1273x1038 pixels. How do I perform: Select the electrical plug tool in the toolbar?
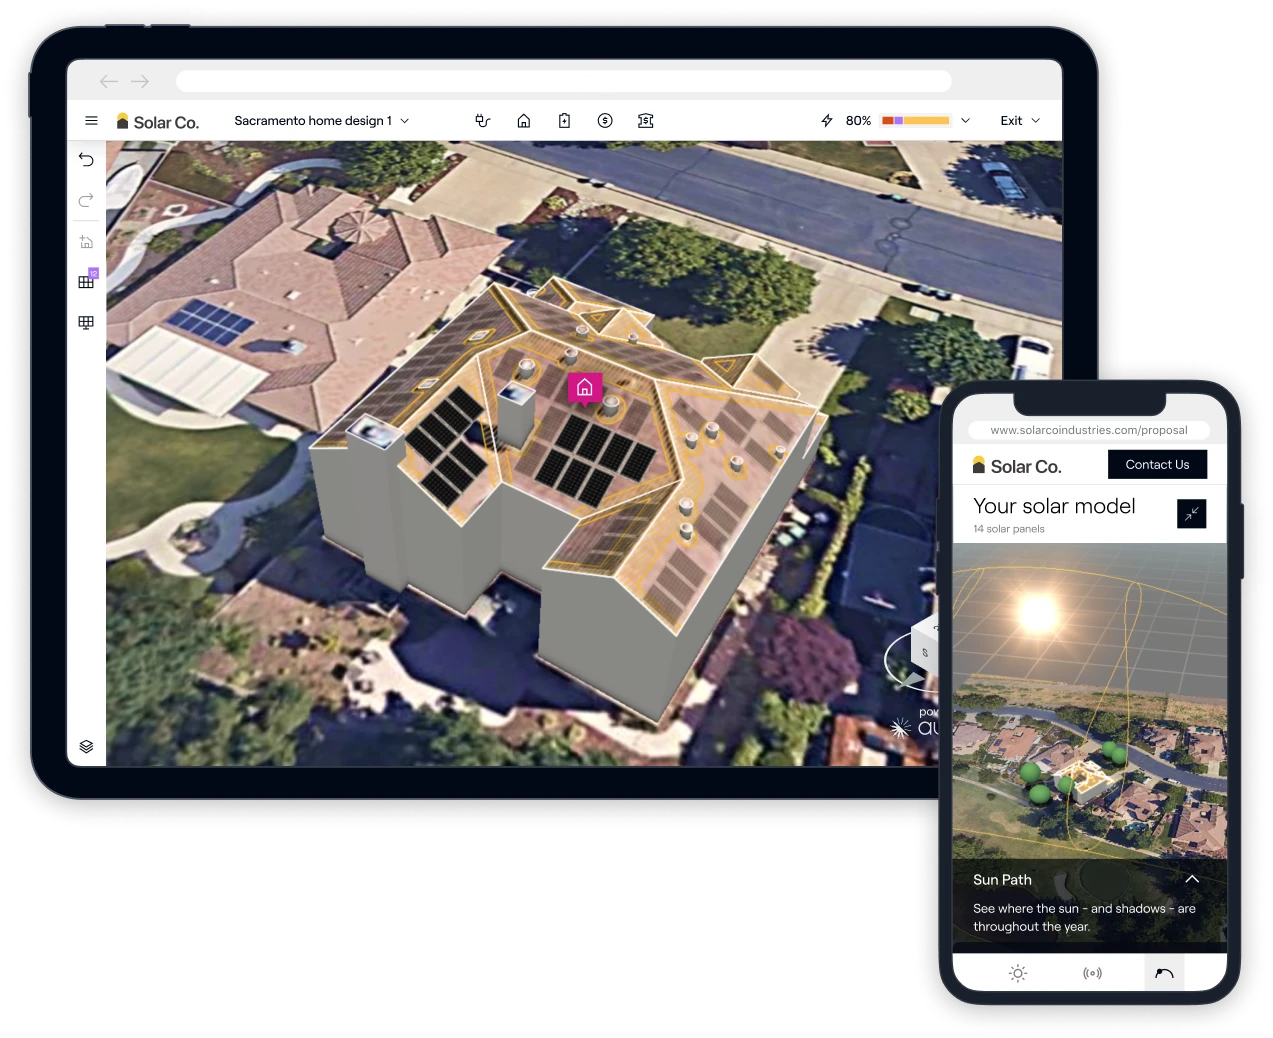(x=483, y=120)
